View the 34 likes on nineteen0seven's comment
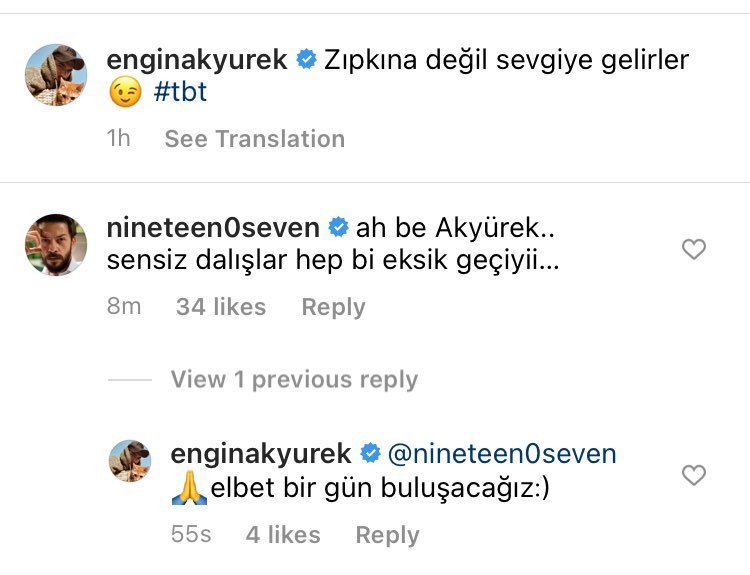 click(221, 307)
